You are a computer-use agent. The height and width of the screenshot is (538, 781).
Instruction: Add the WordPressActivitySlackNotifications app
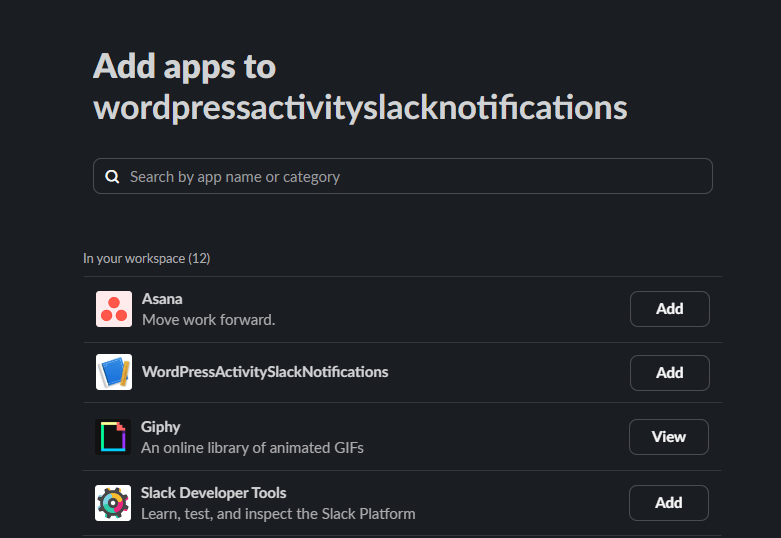click(669, 373)
